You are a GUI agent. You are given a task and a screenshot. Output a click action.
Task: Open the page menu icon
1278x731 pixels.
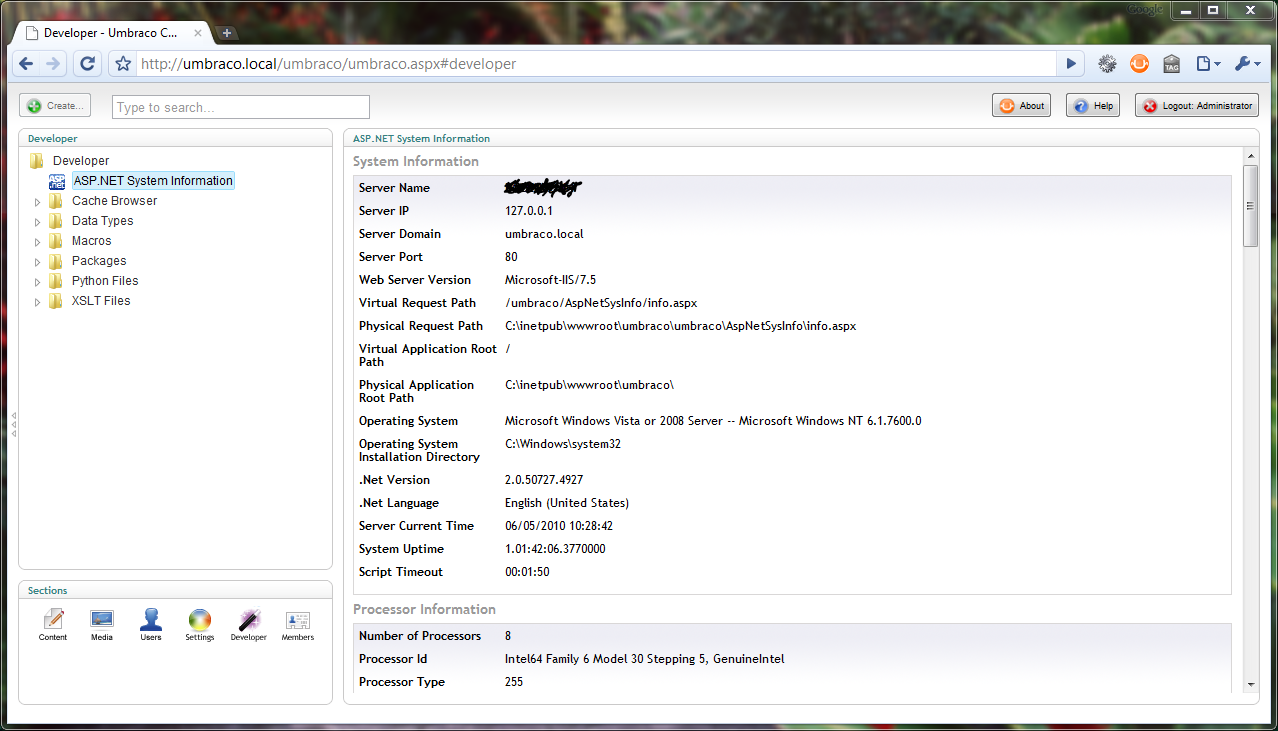(1208, 64)
